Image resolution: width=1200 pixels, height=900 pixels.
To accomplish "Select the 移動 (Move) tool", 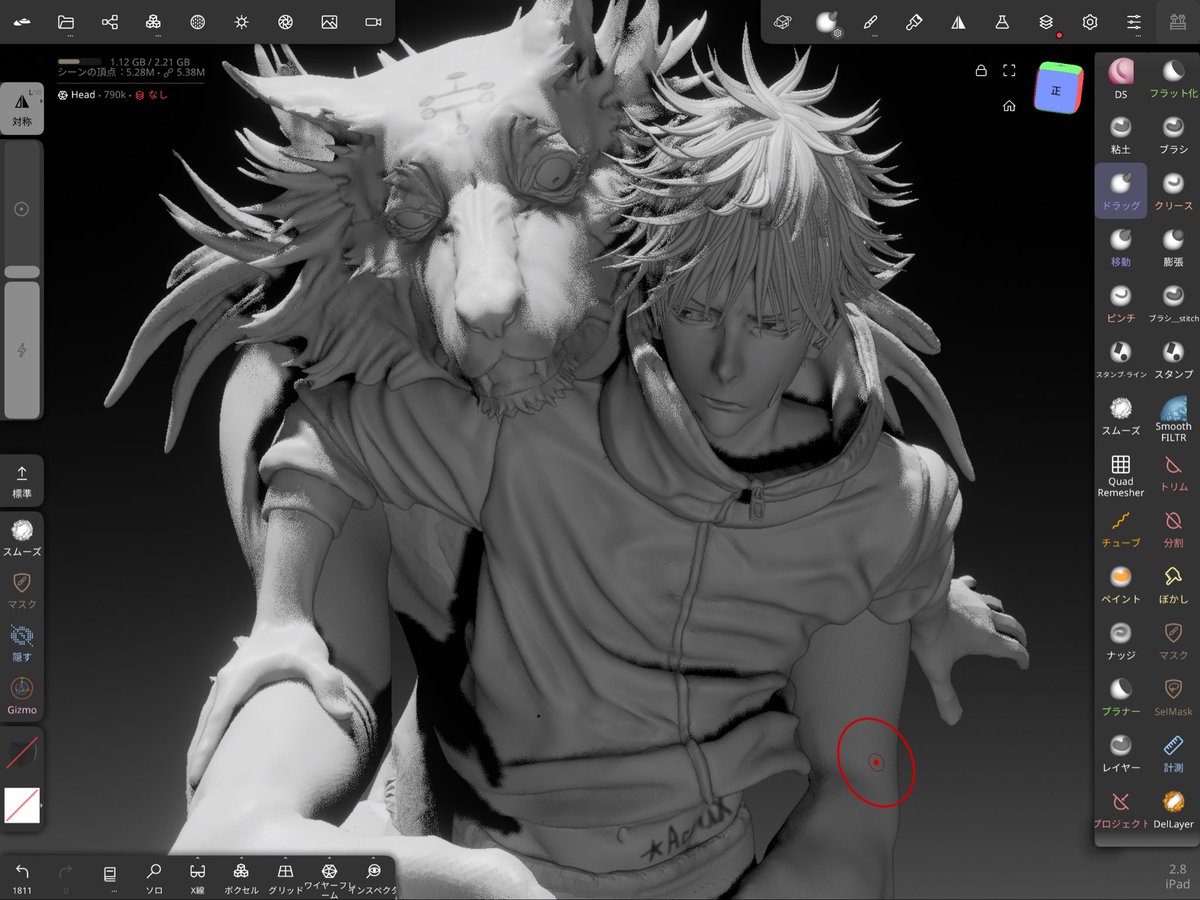I will [x=1121, y=247].
